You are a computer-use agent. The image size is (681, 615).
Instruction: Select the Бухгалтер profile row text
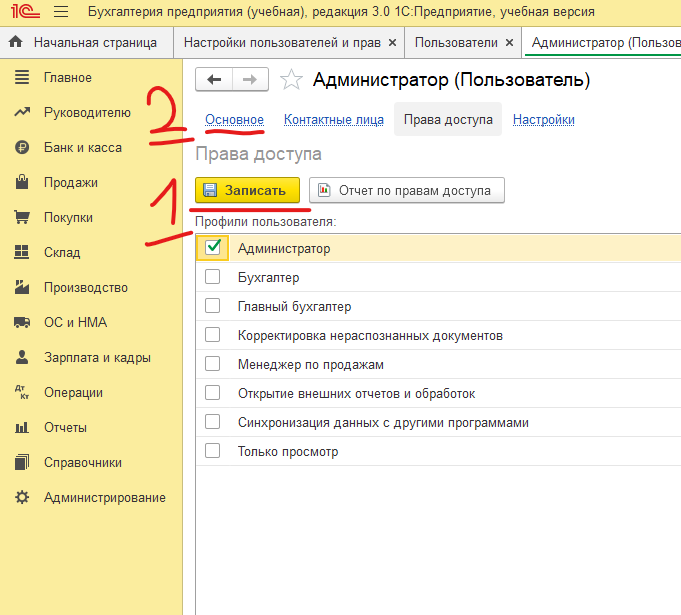pos(268,278)
